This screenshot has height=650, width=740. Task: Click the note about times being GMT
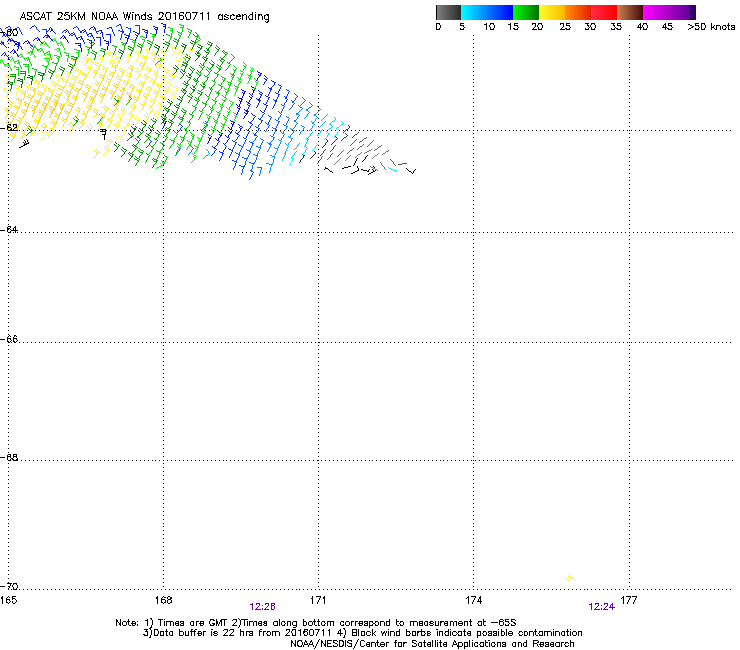point(187,623)
